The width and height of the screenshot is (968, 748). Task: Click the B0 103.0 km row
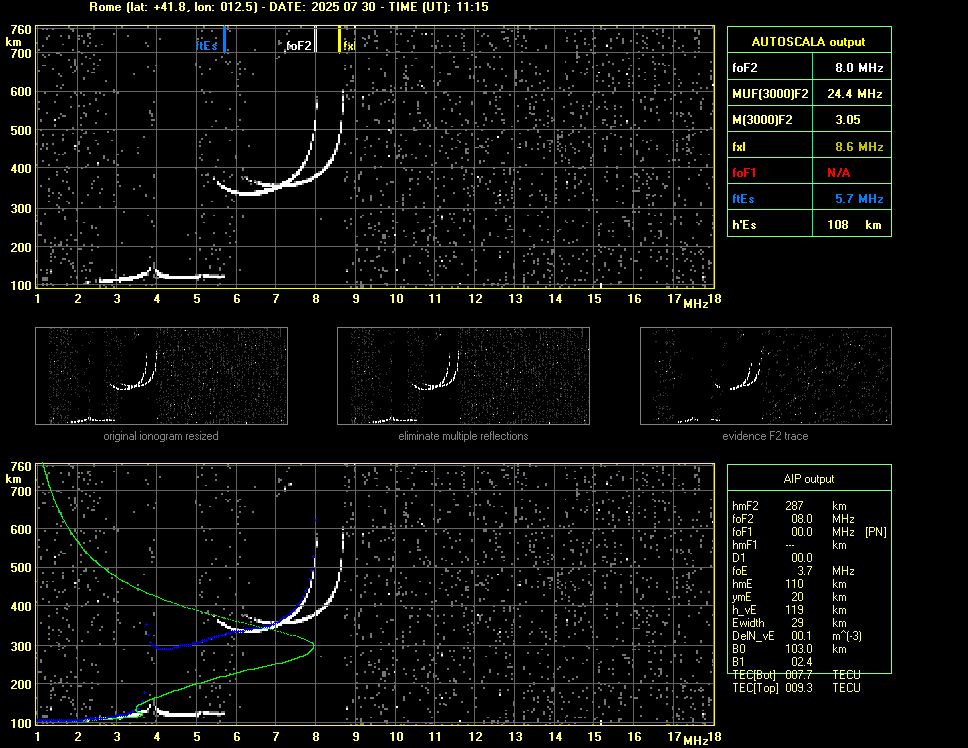coord(789,649)
